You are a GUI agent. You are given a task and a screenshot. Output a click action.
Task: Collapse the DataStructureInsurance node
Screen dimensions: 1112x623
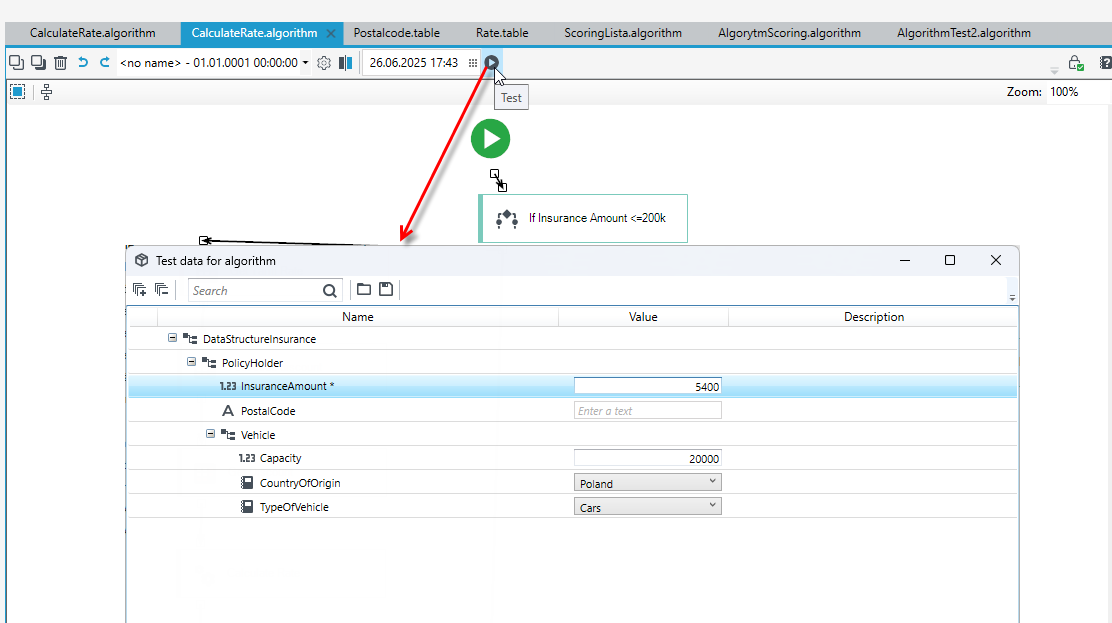point(172,338)
